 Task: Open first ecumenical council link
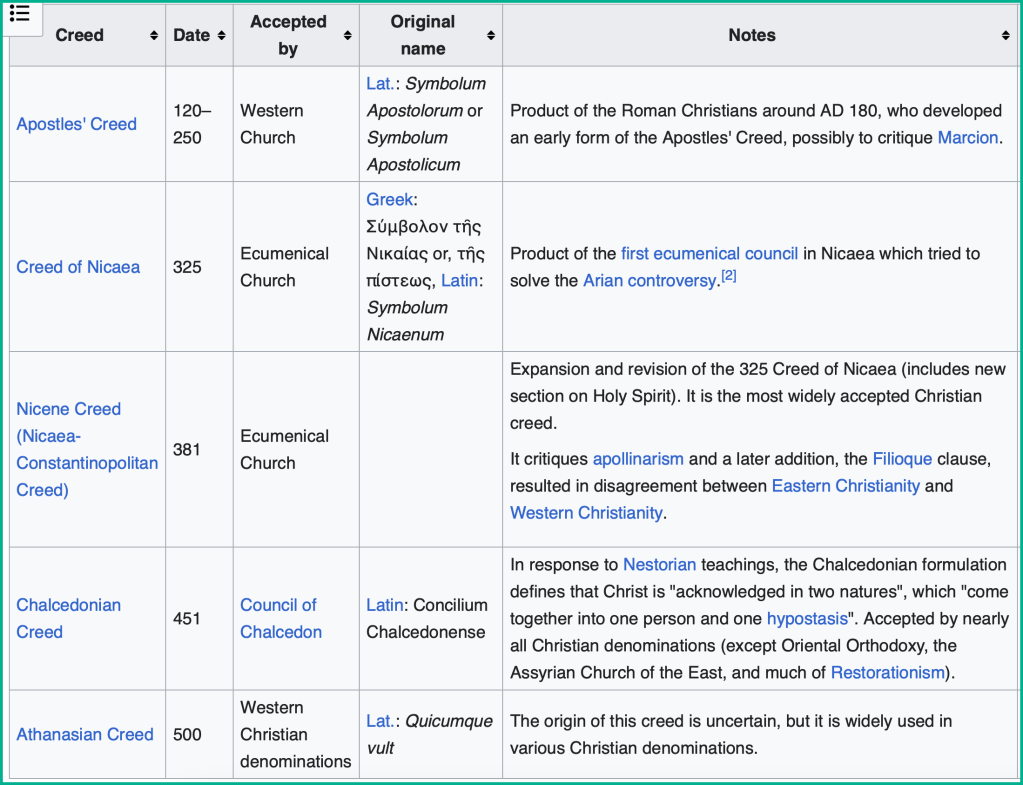pos(709,254)
